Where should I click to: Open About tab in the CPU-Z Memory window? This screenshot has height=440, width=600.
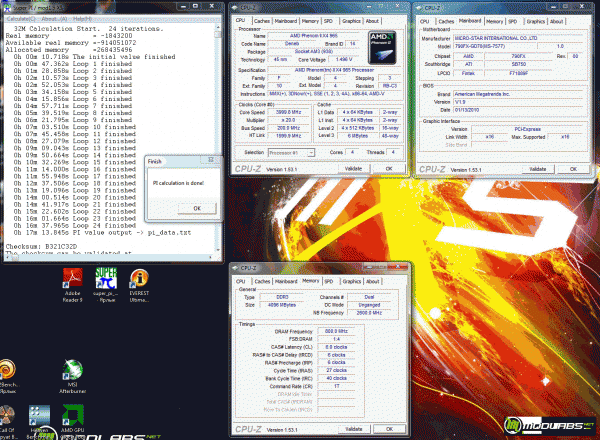(x=372, y=281)
